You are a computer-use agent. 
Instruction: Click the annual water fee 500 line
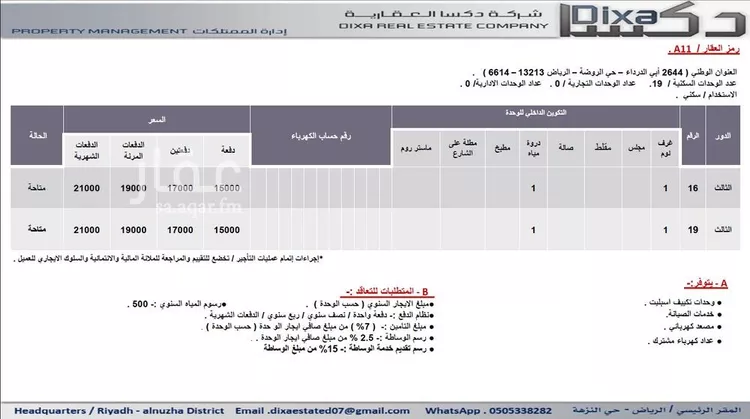pos(177,304)
